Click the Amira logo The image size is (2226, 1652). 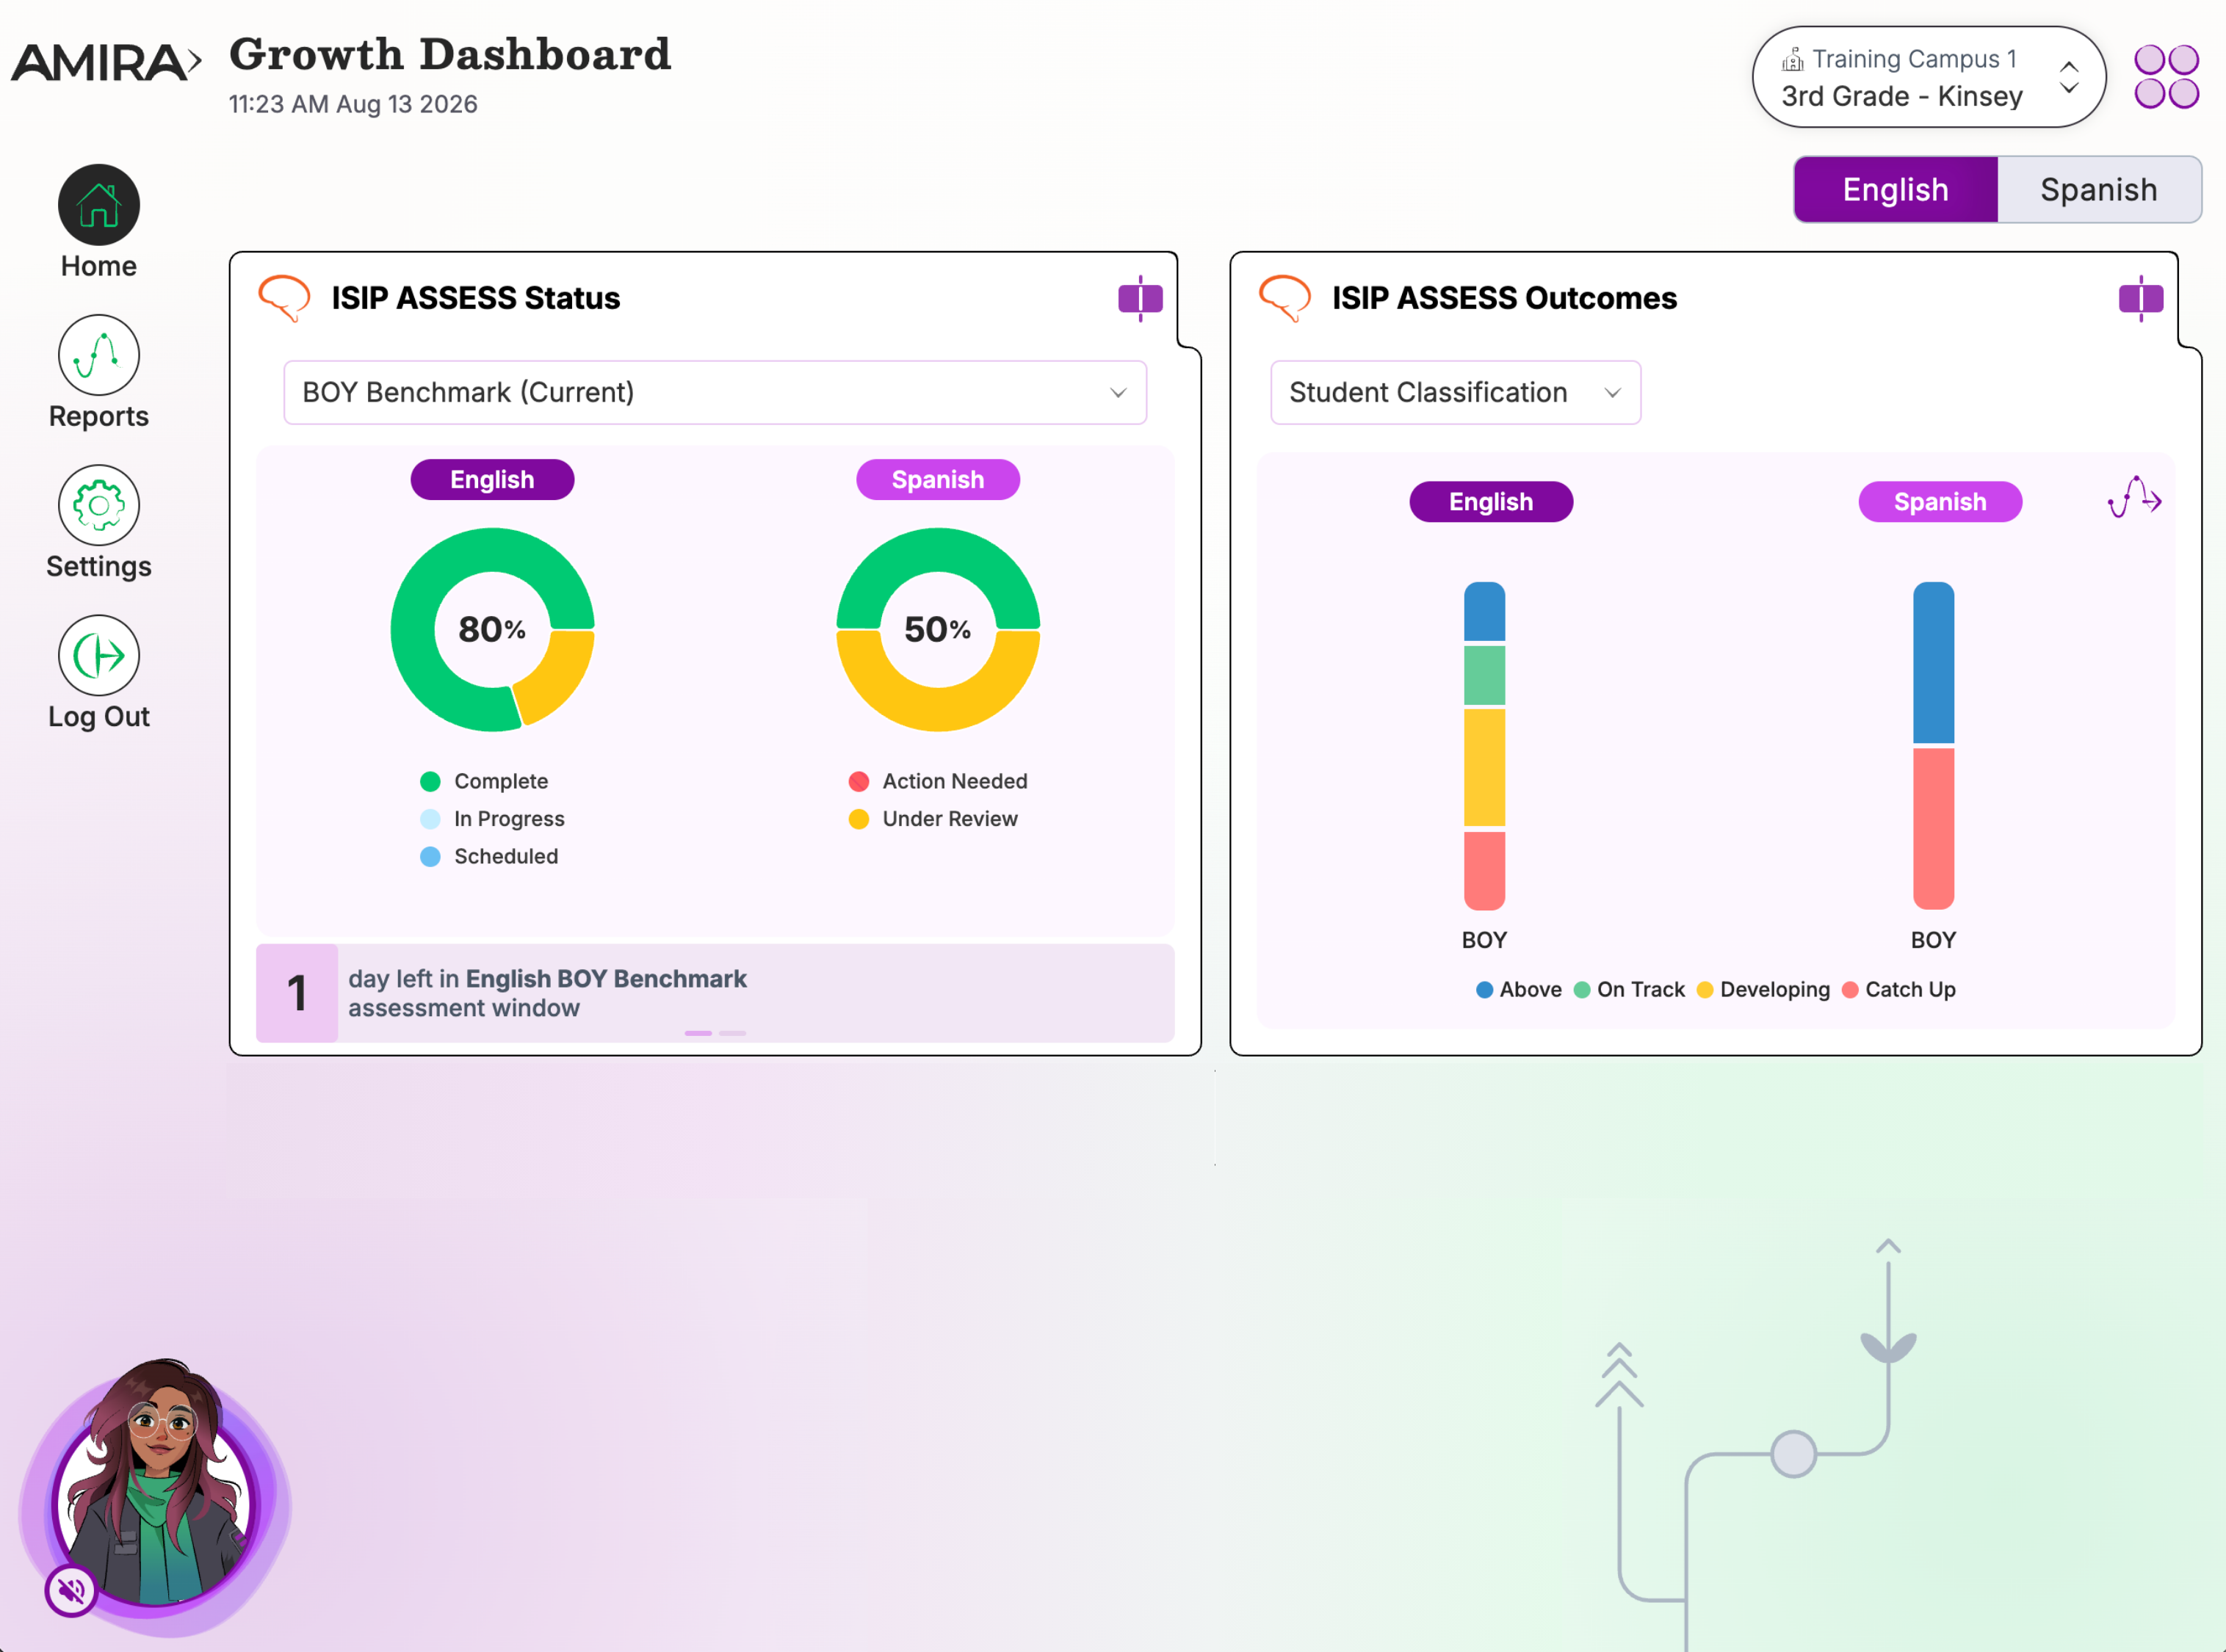(106, 62)
